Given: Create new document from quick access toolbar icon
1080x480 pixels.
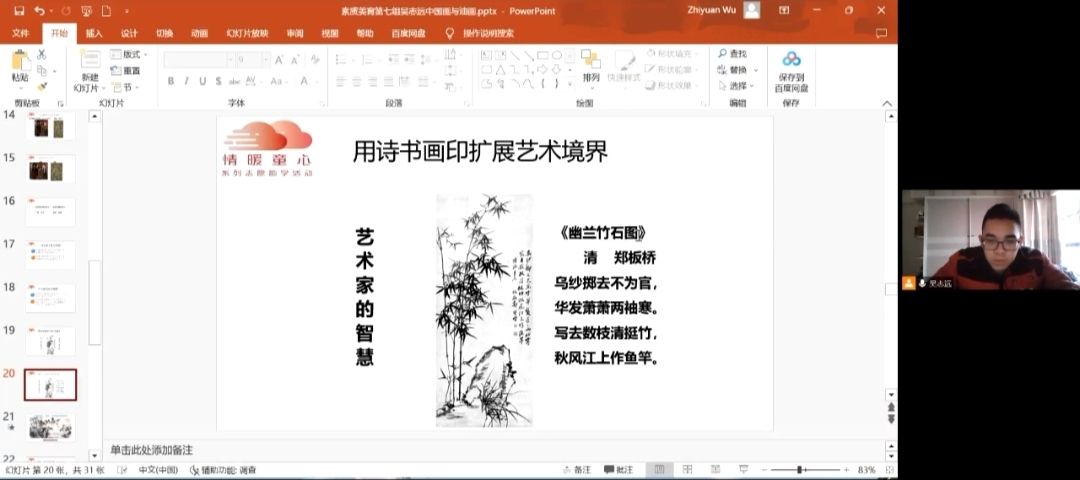Looking at the screenshot, I should click(106, 11).
